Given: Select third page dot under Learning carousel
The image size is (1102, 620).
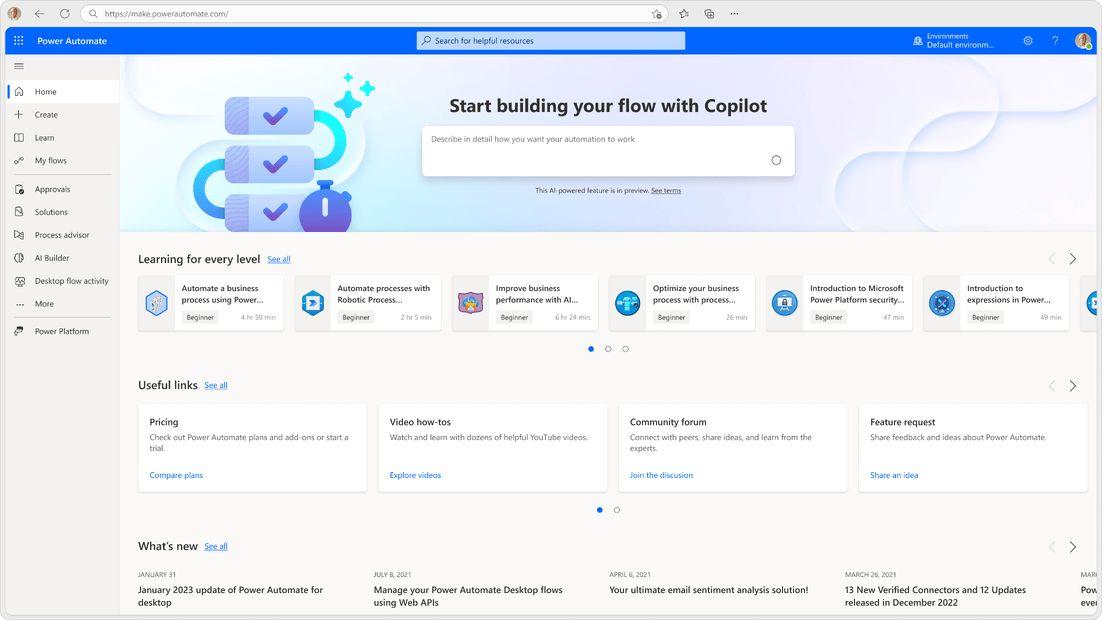Looking at the screenshot, I should [x=625, y=349].
